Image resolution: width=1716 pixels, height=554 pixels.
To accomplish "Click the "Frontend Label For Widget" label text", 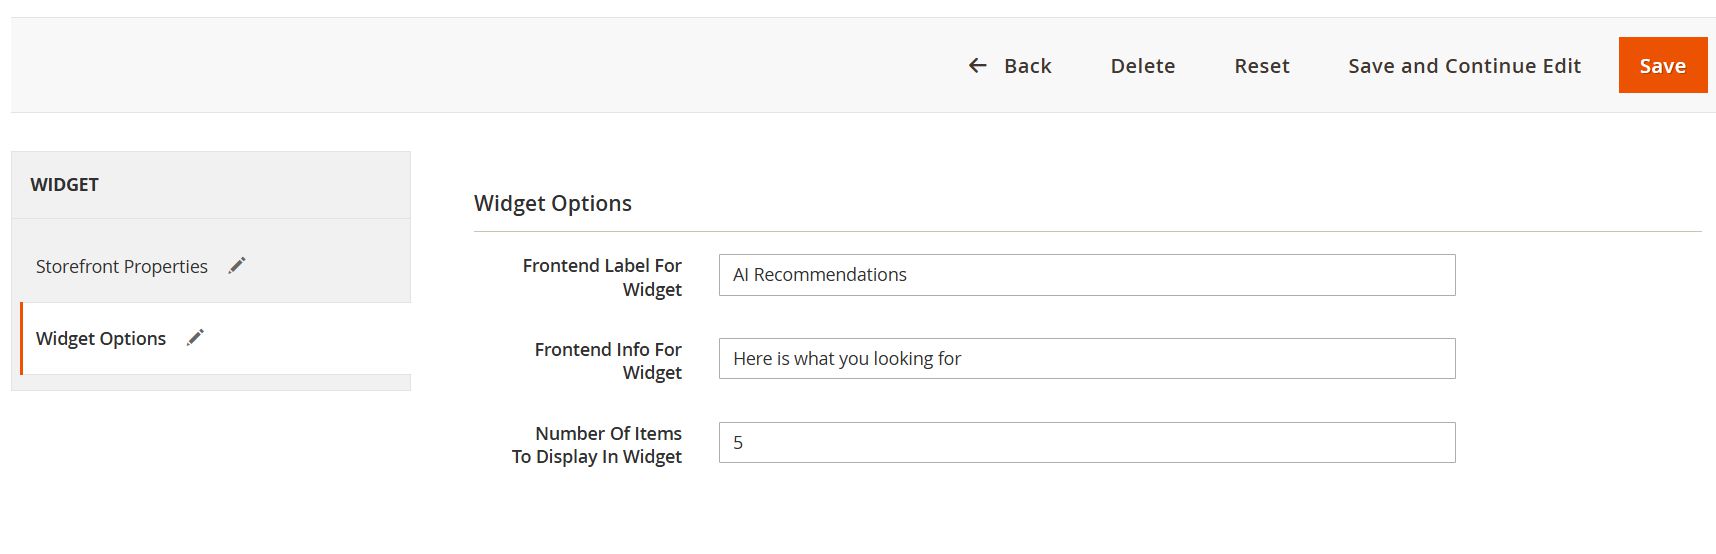I will pyautogui.click(x=602, y=277).
